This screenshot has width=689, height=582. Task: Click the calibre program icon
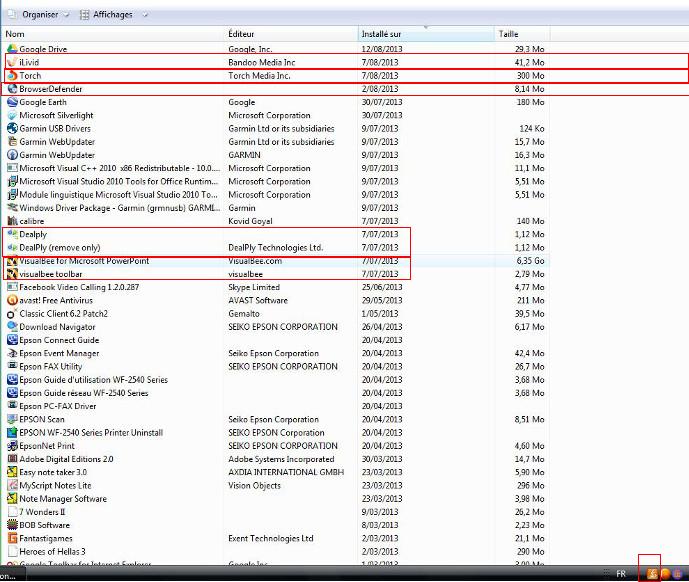[x=12, y=221]
